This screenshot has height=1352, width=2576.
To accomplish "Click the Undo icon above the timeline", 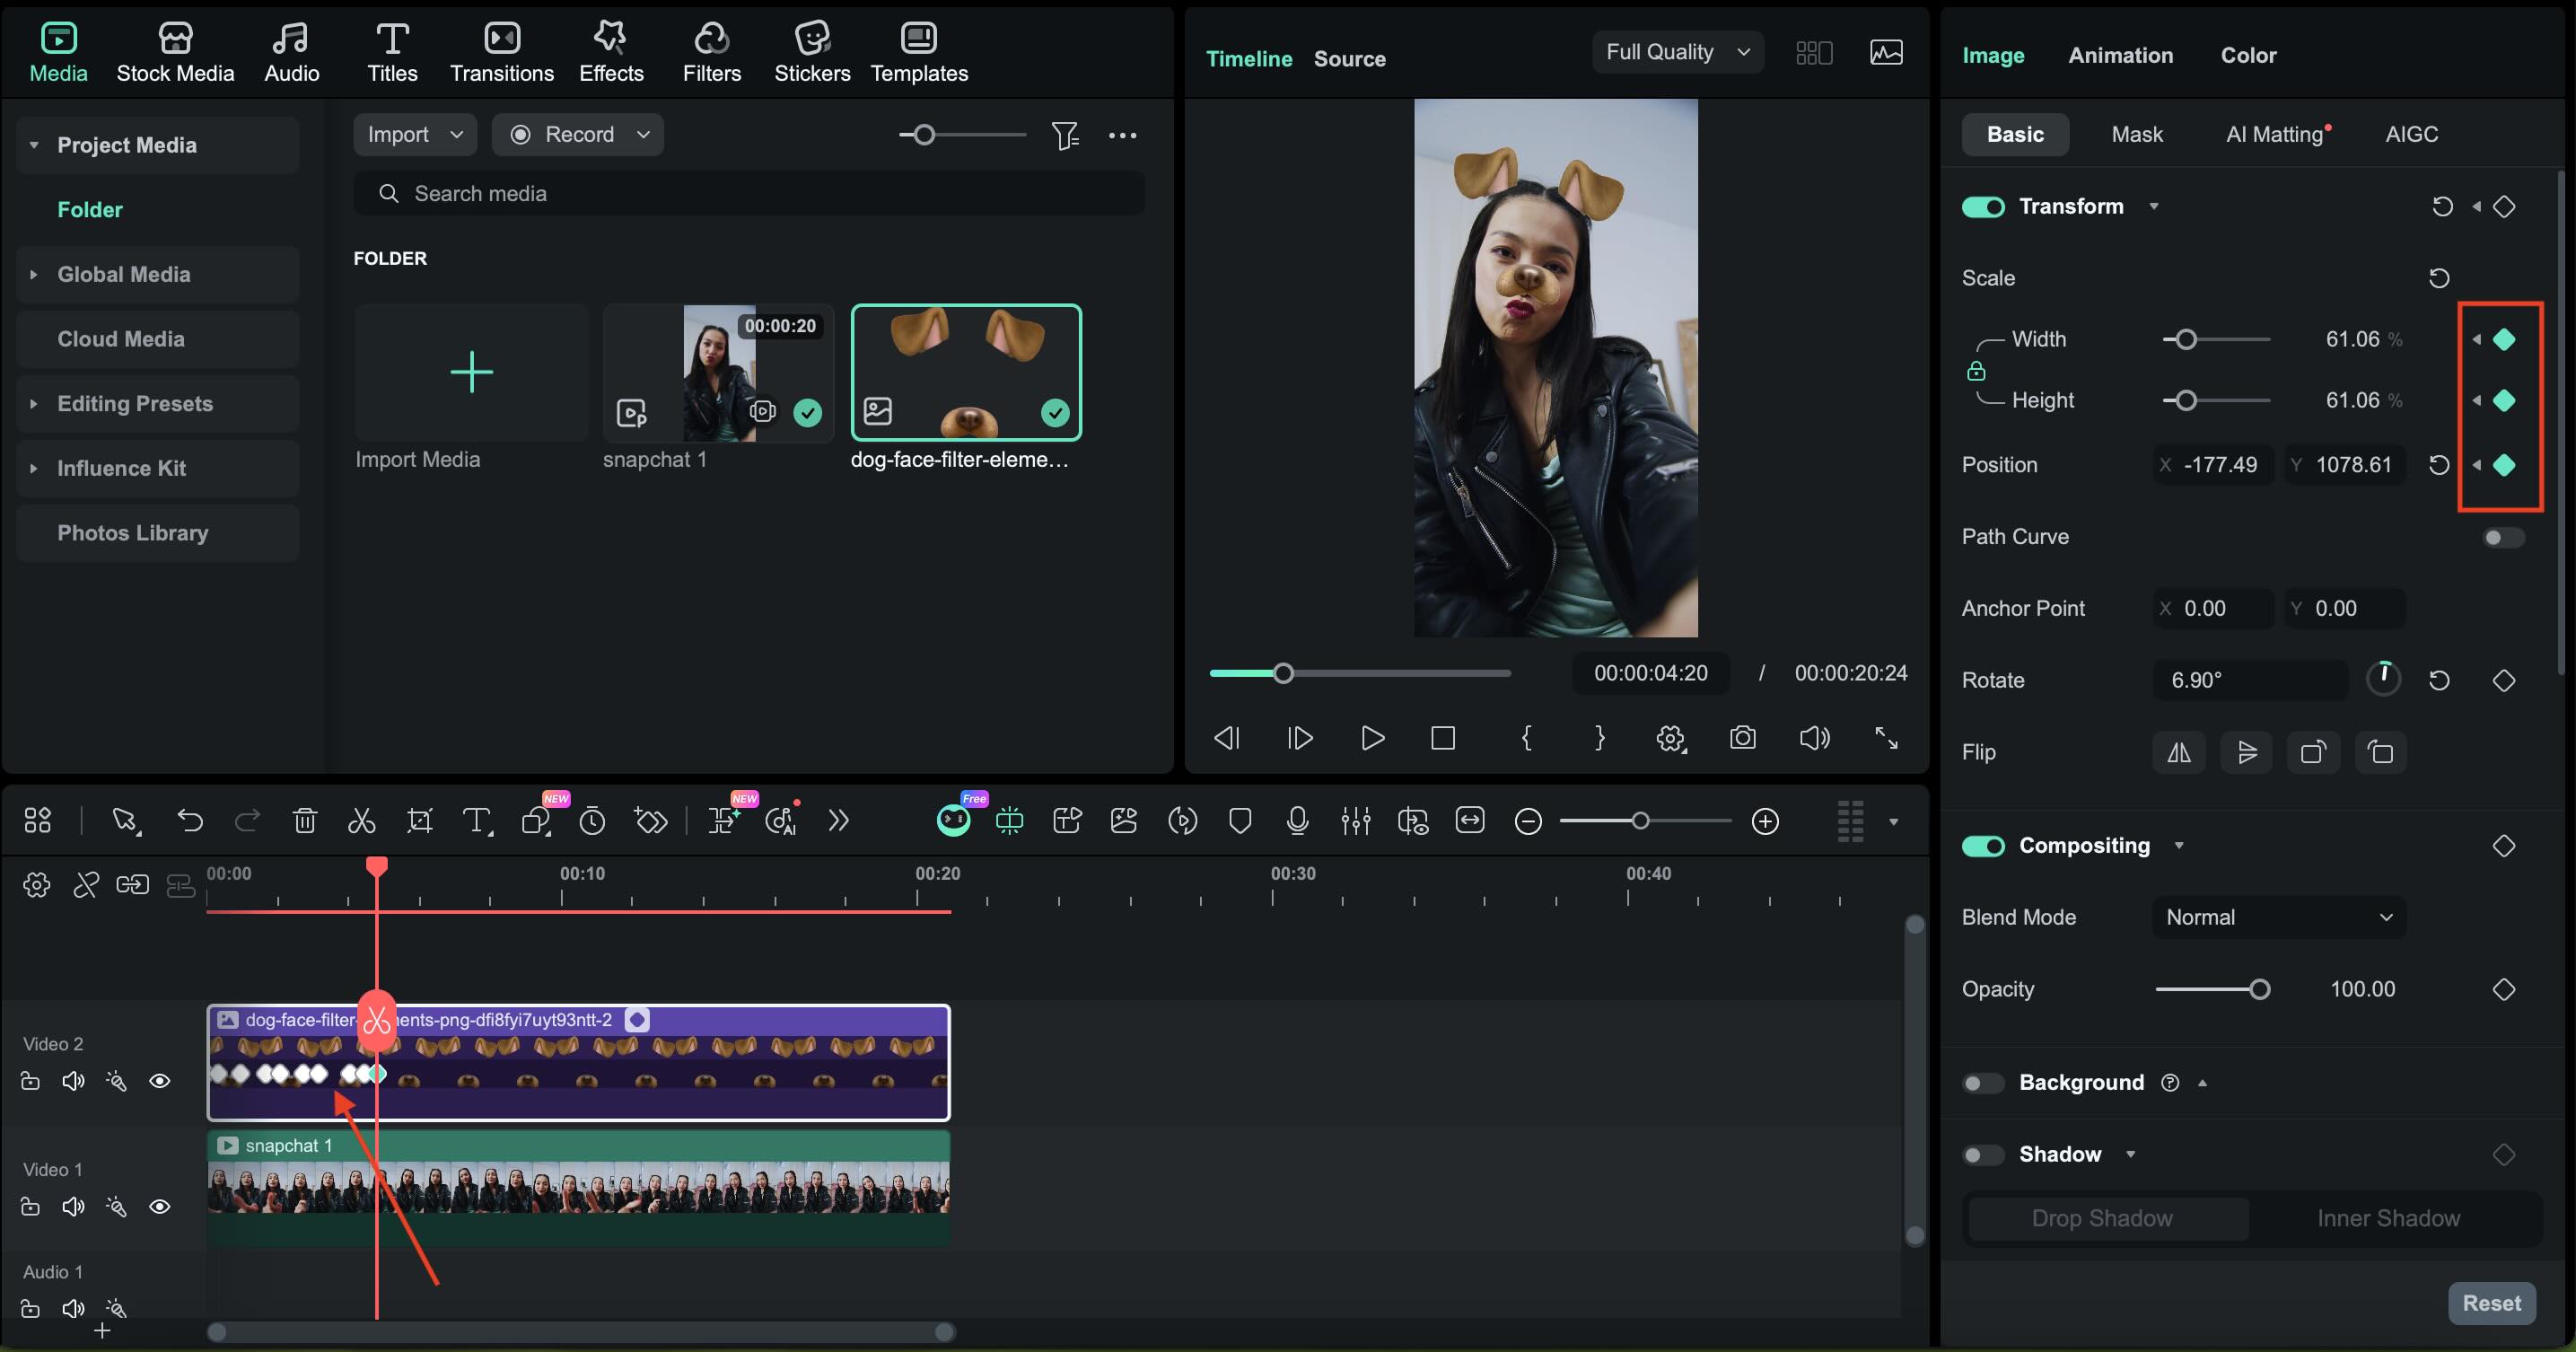I will coord(190,820).
